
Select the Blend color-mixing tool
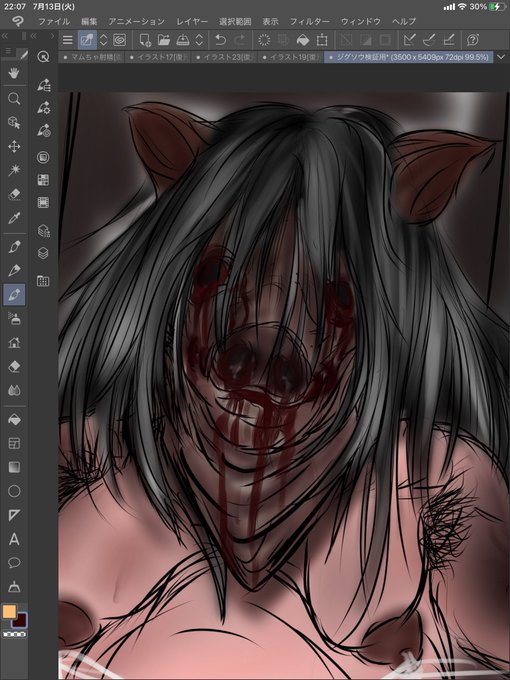click(14, 391)
